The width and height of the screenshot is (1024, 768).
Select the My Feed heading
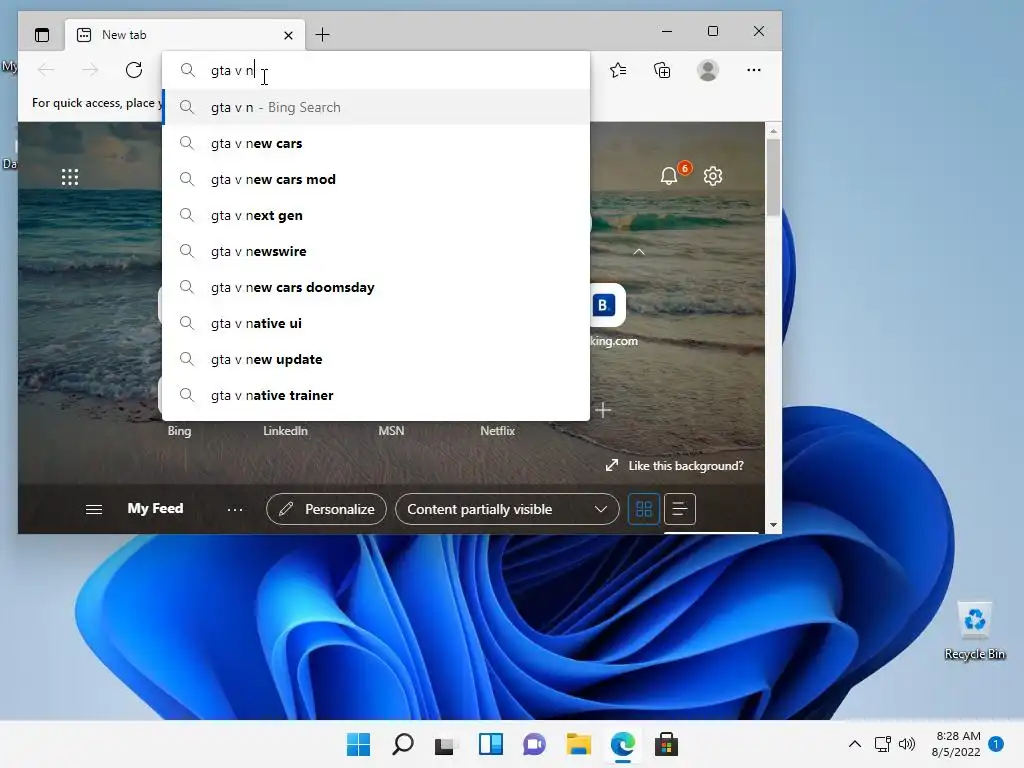pos(155,508)
